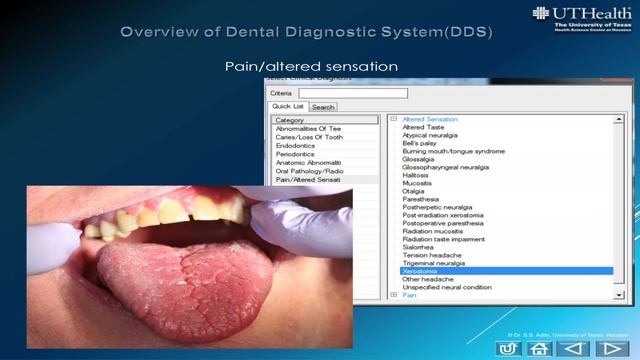Select Altered Taste diagnosis

point(423,127)
